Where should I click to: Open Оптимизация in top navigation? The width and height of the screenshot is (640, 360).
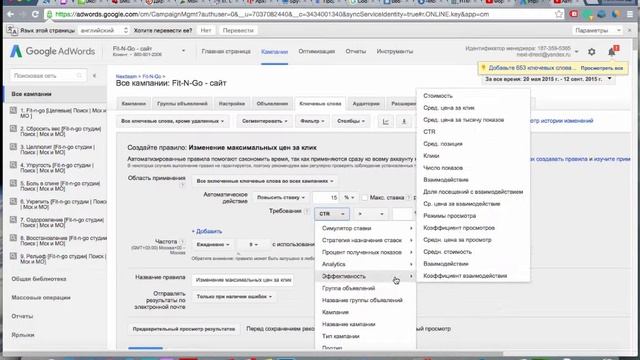tap(316, 52)
